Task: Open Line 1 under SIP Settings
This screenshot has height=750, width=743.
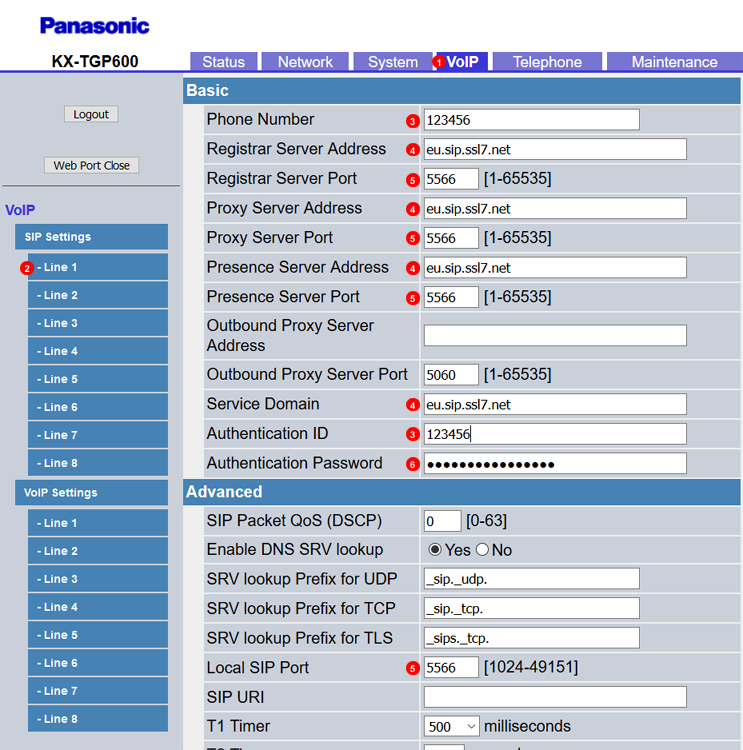Action: 98,267
